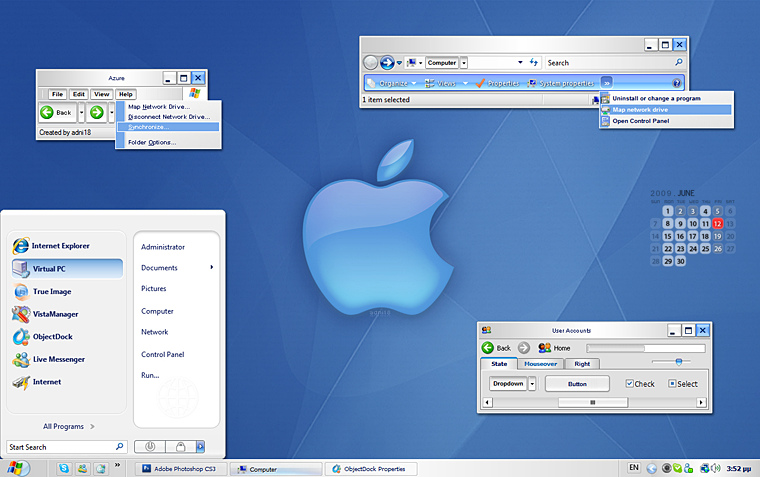
Task: Expand the Documents submenu arrow
Action: click(x=211, y=268)
